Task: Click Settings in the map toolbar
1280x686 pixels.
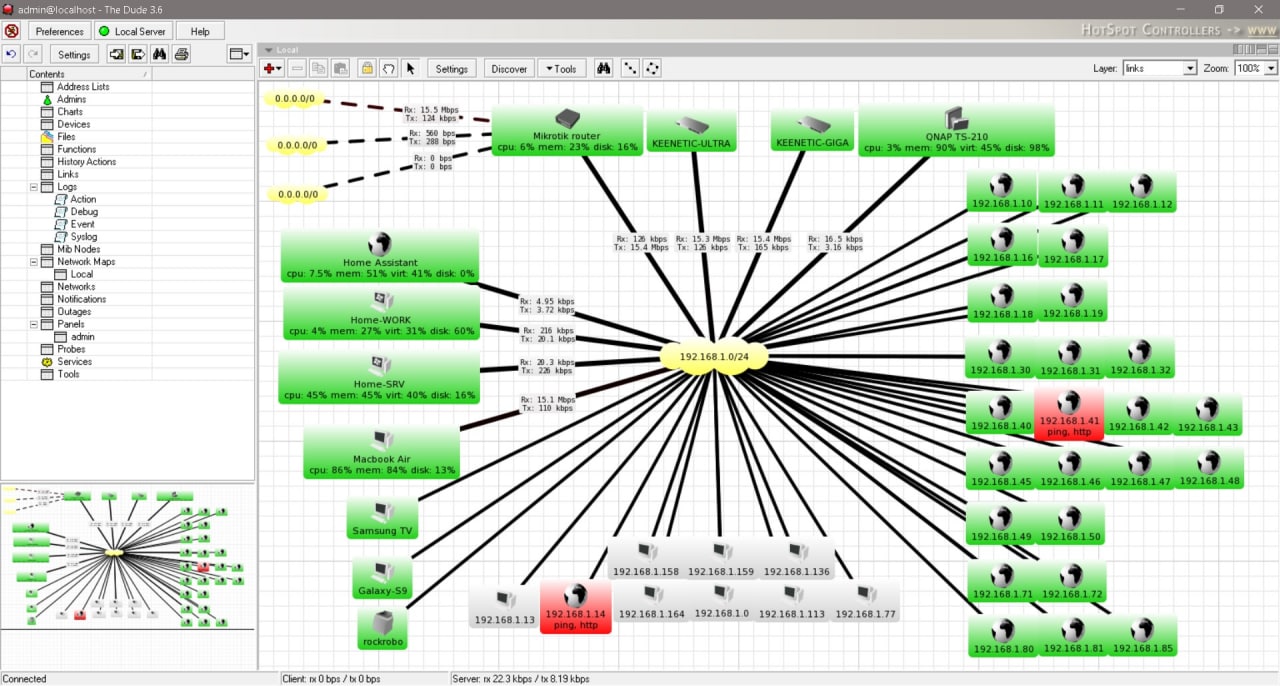Action: tap(452, 69)
